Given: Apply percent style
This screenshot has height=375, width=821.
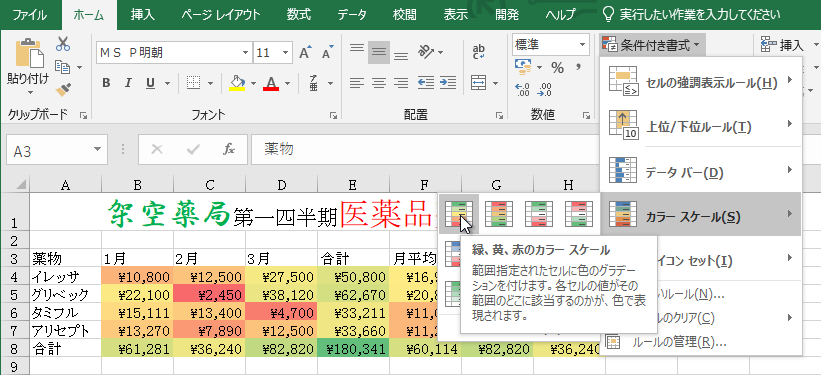Looking at the screenshot, I should (558, 68).
